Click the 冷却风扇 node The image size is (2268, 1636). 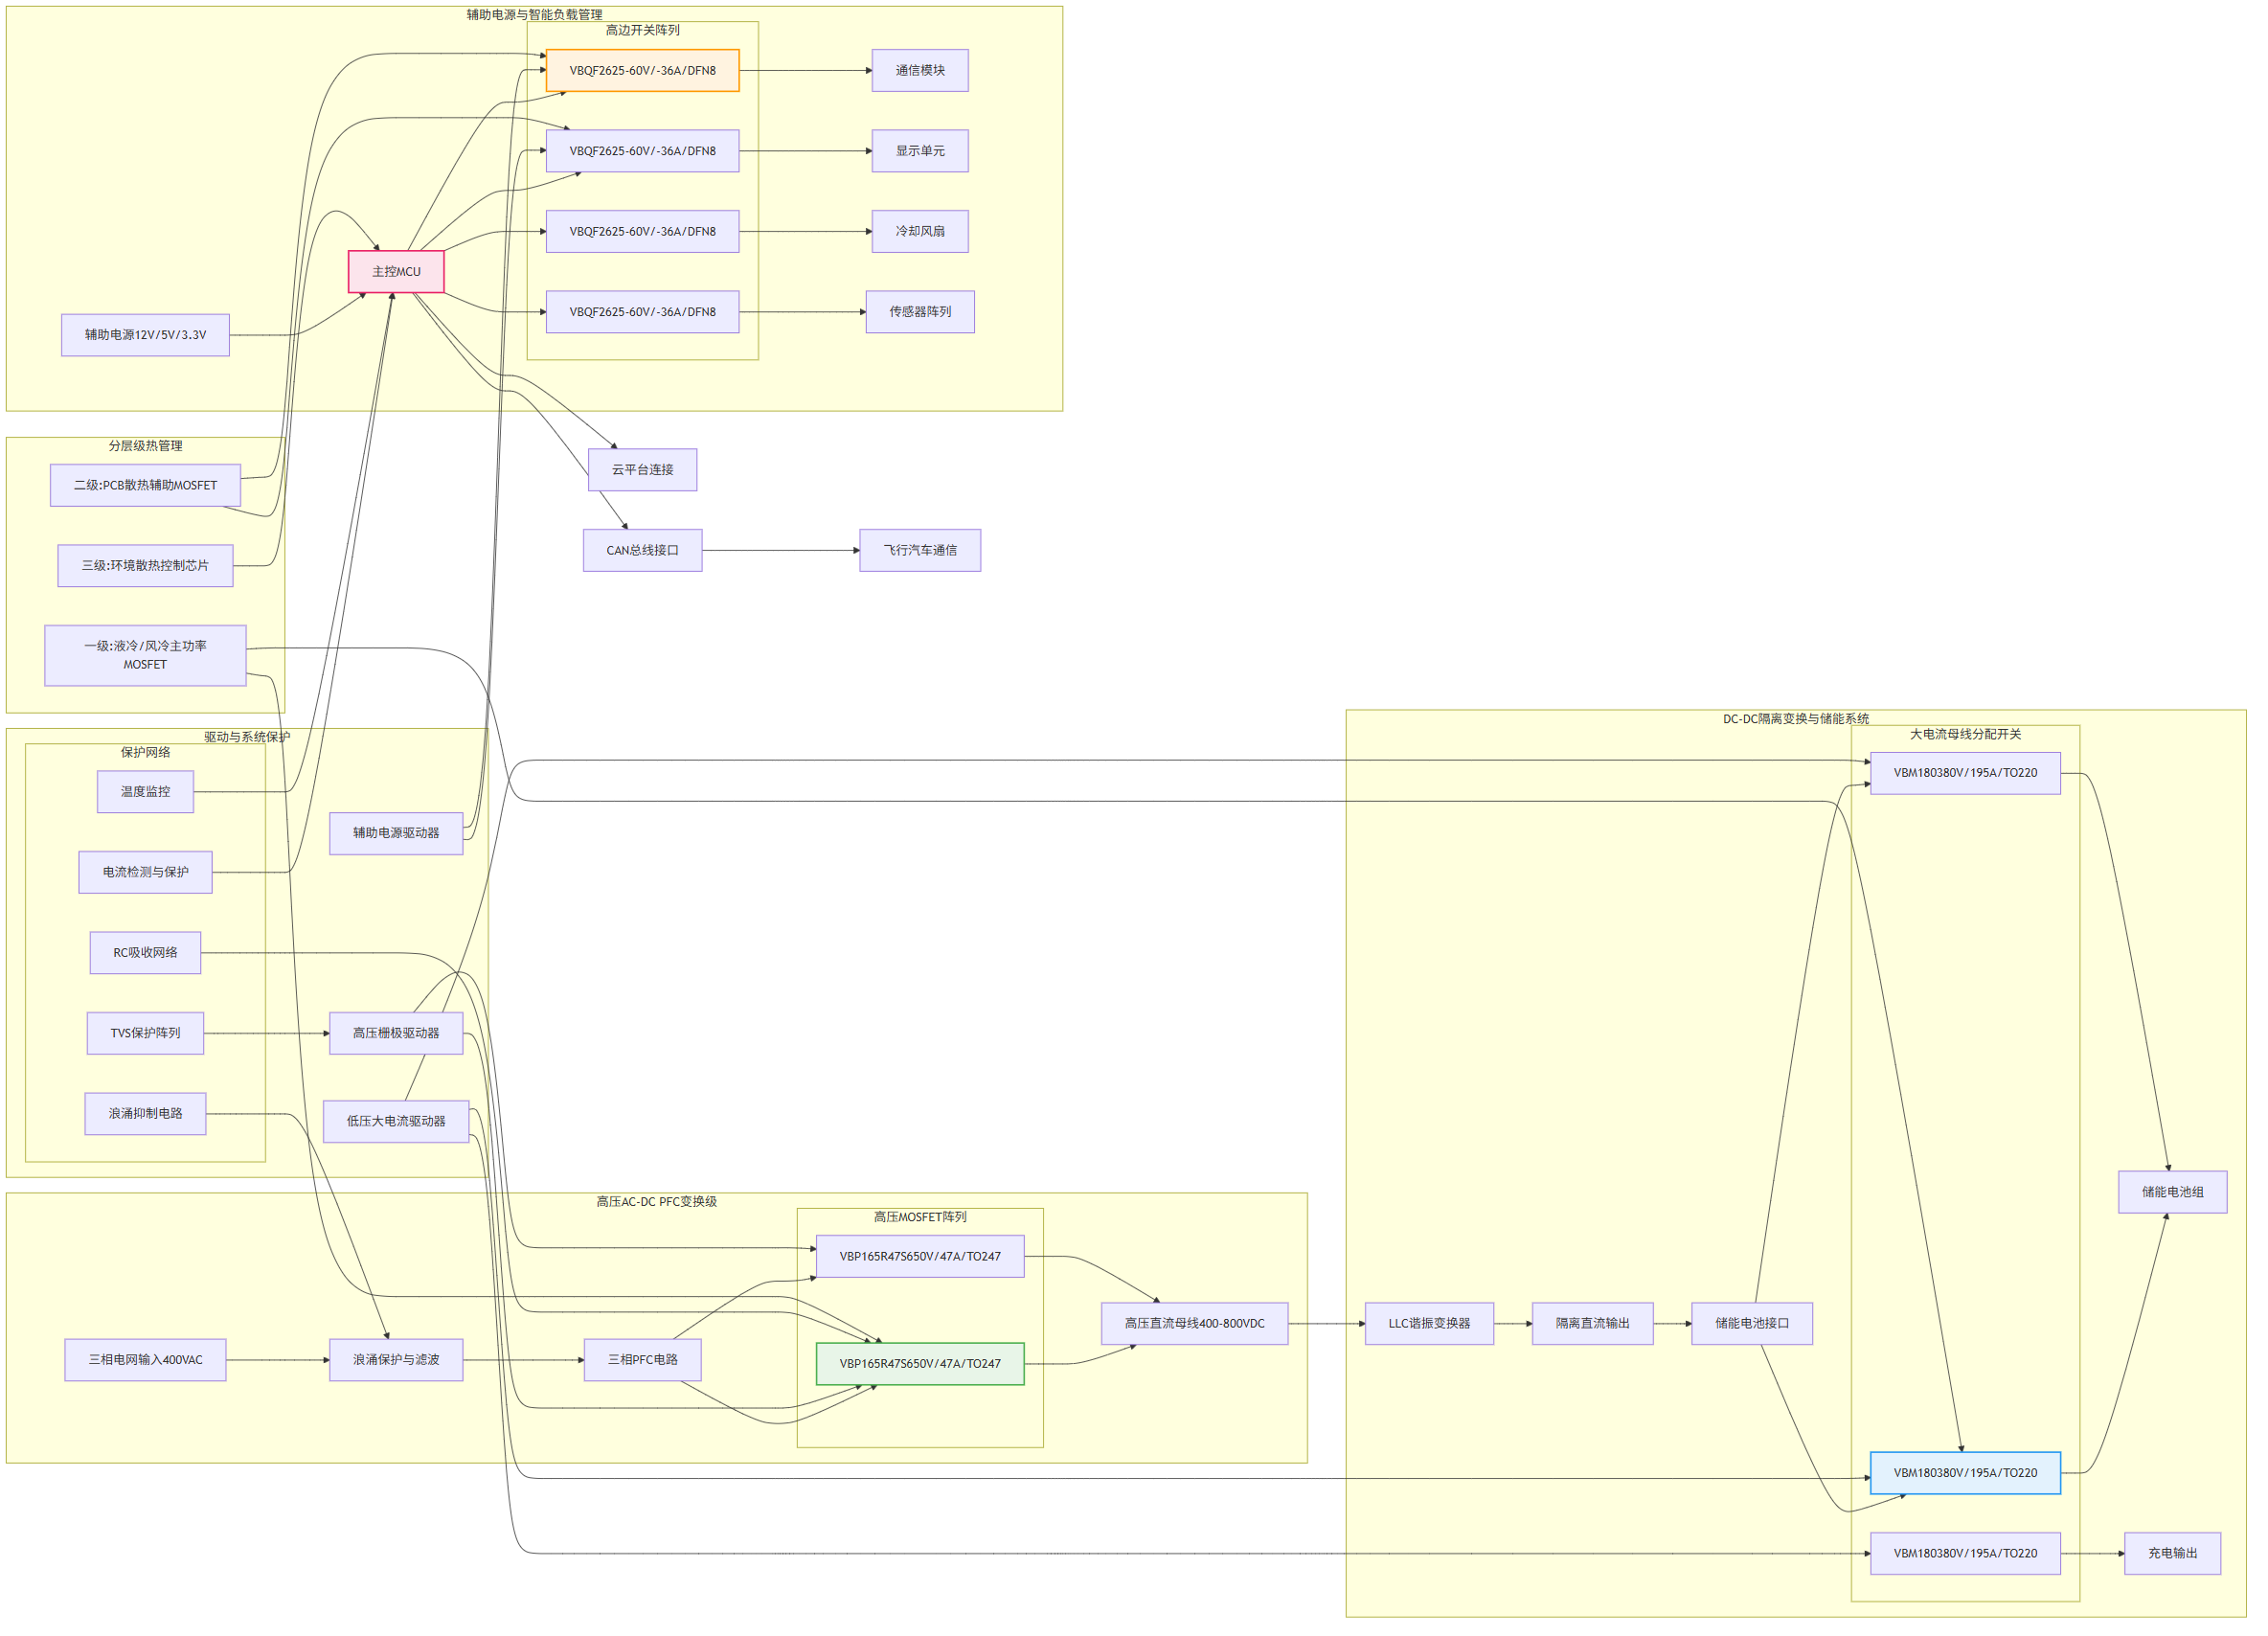pos(919,231)
